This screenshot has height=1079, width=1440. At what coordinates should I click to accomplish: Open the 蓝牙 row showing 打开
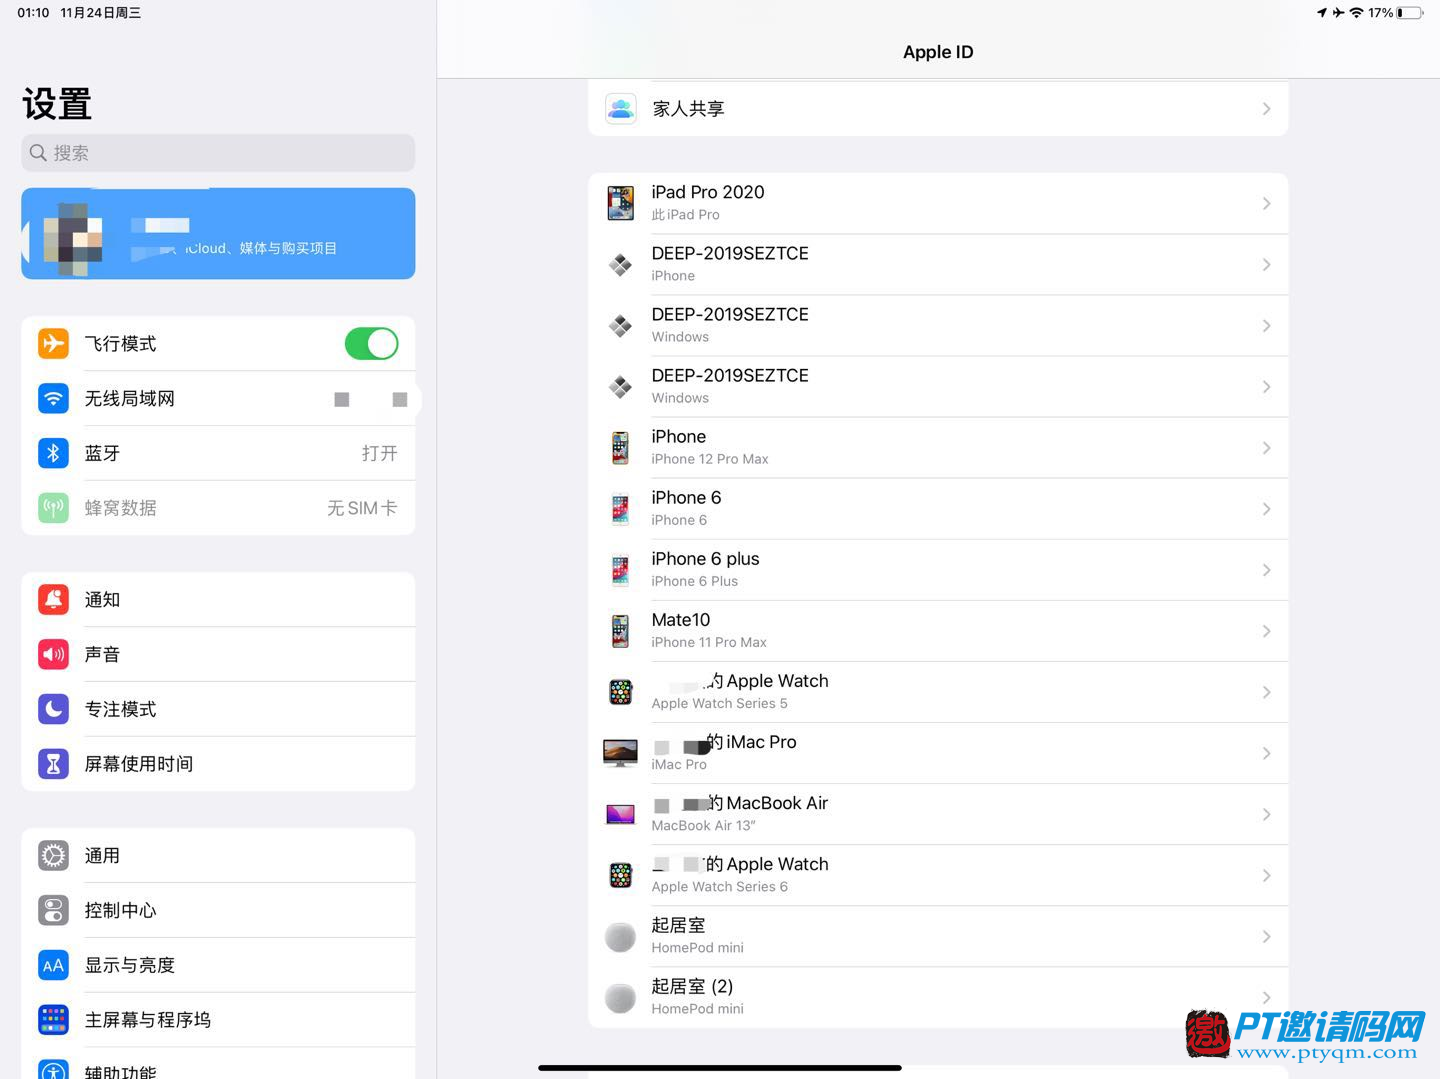[x=218, y=453]
